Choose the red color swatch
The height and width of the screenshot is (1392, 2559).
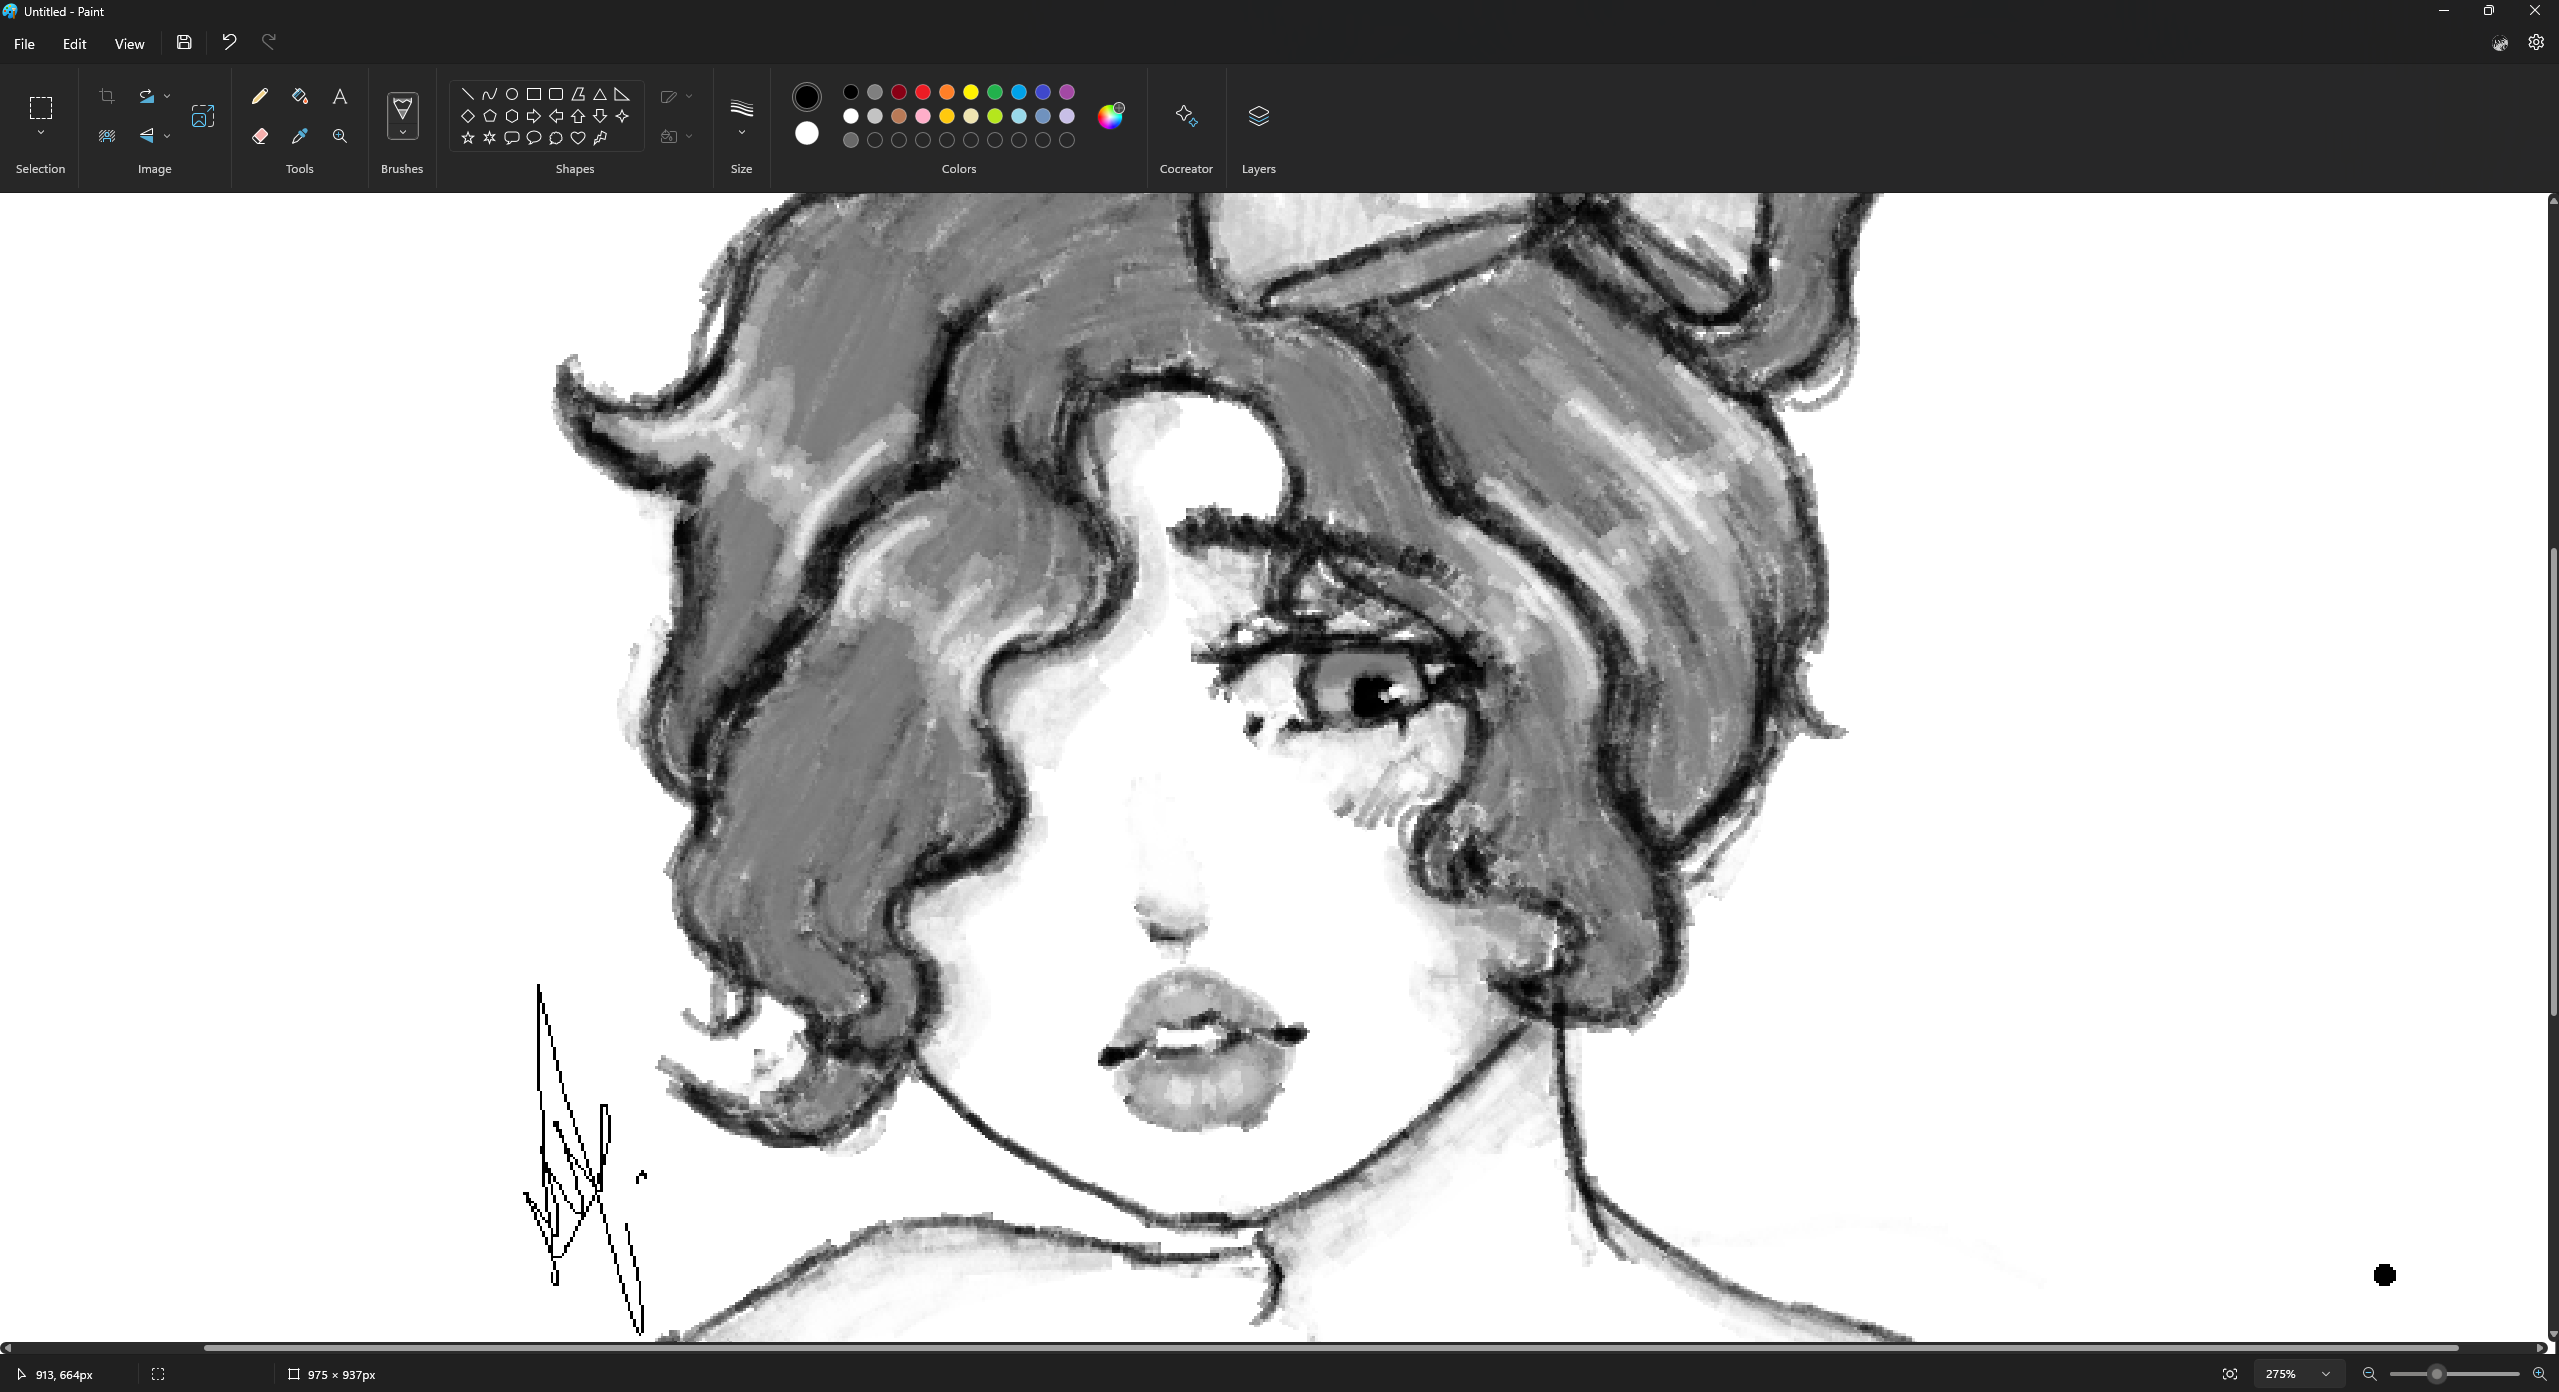click(922, 92)
